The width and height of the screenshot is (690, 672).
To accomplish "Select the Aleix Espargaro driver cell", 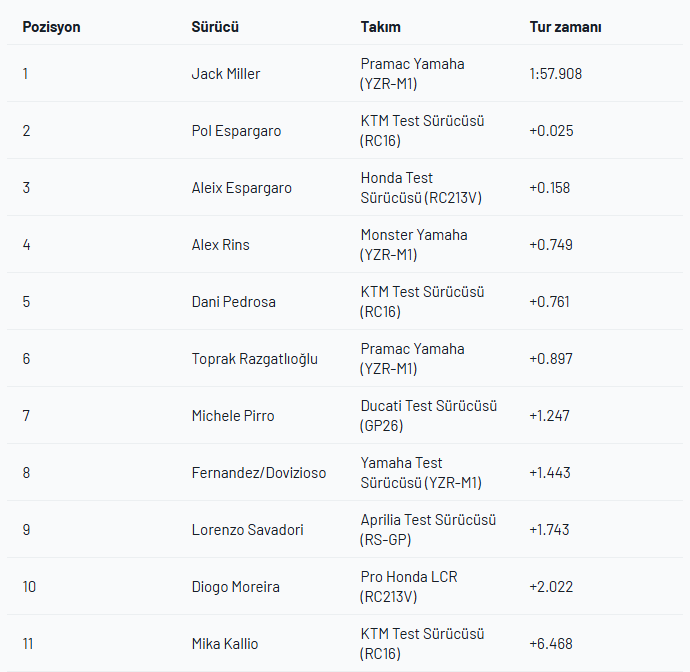I will click(x=241, y=188).
